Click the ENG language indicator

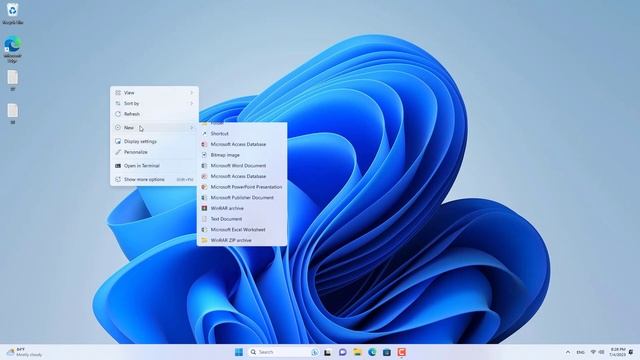[x=580, y=352]
